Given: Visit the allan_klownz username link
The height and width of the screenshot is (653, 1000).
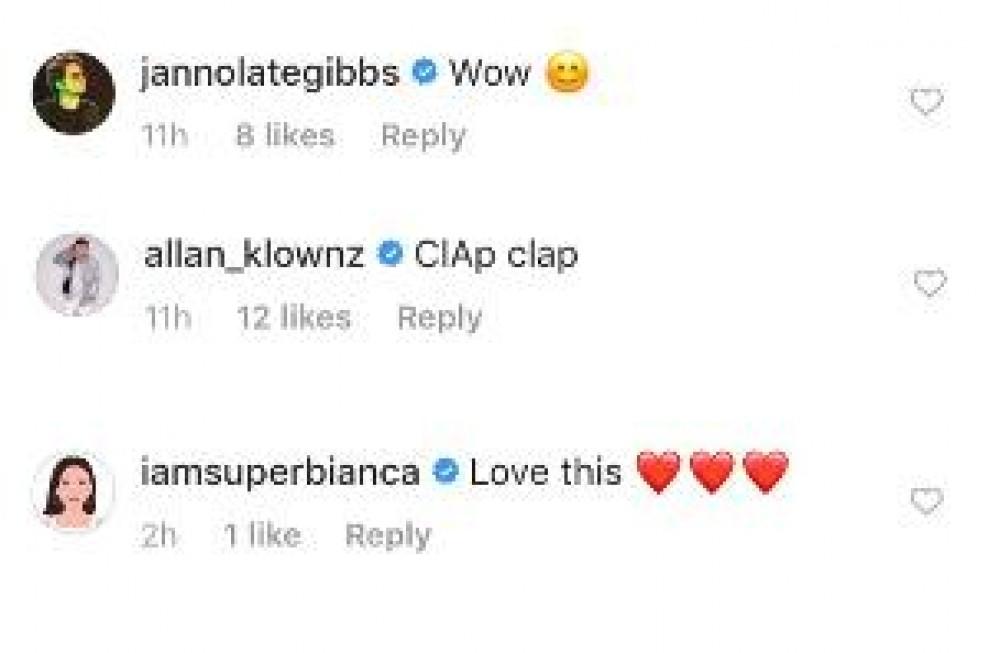Looking at the screenshot, I should point(256,255).
